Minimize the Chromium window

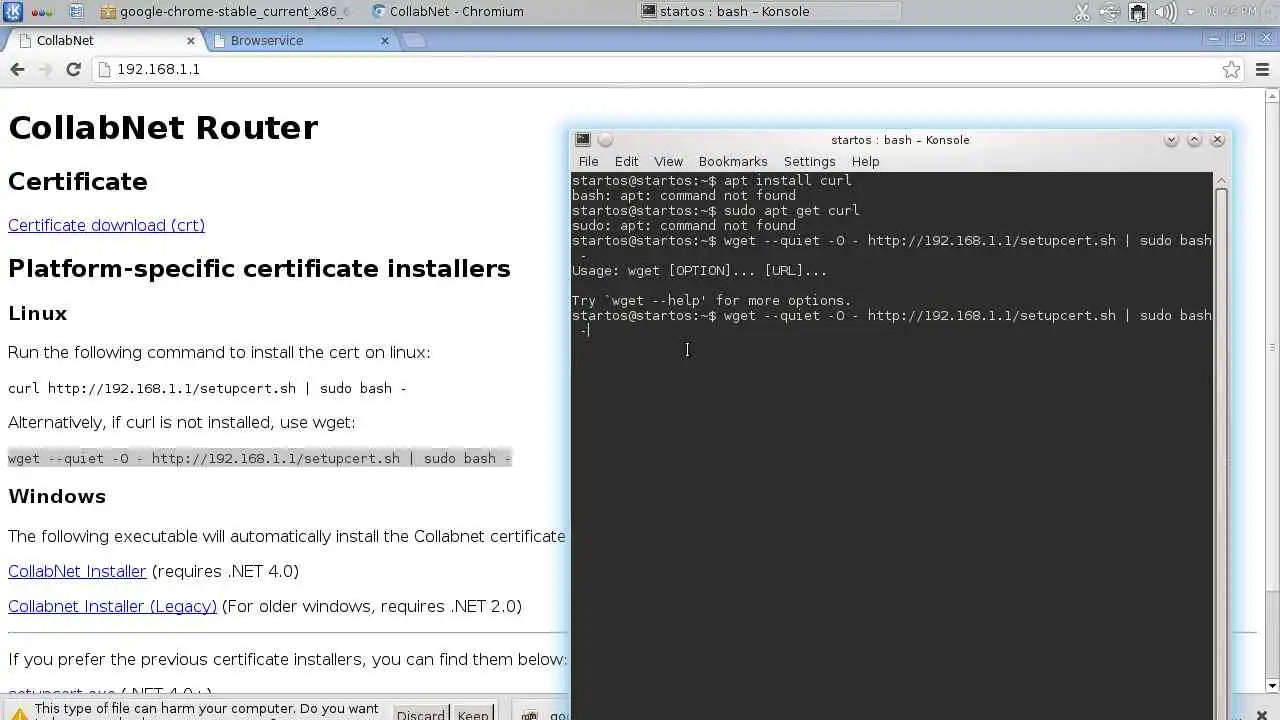point(1215,39)
